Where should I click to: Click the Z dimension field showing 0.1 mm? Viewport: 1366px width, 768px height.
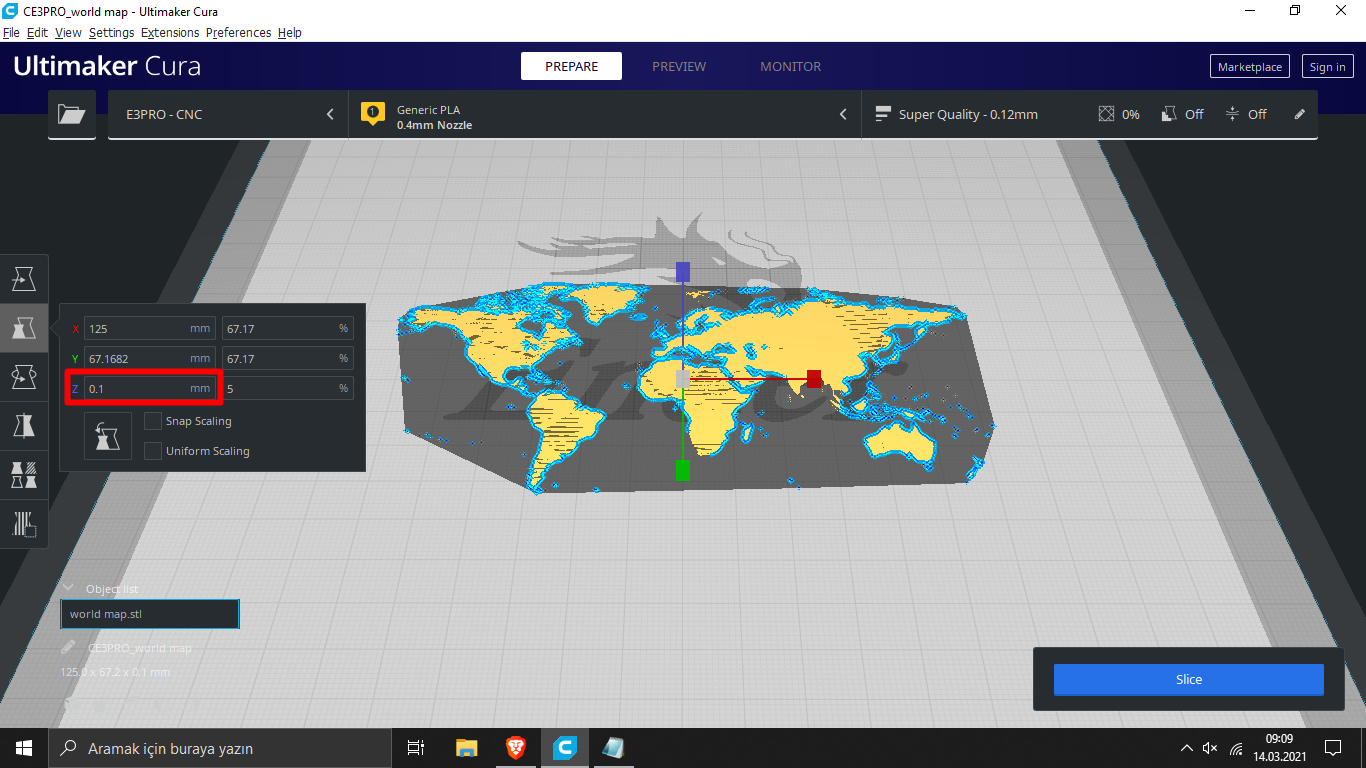point(150,388)
